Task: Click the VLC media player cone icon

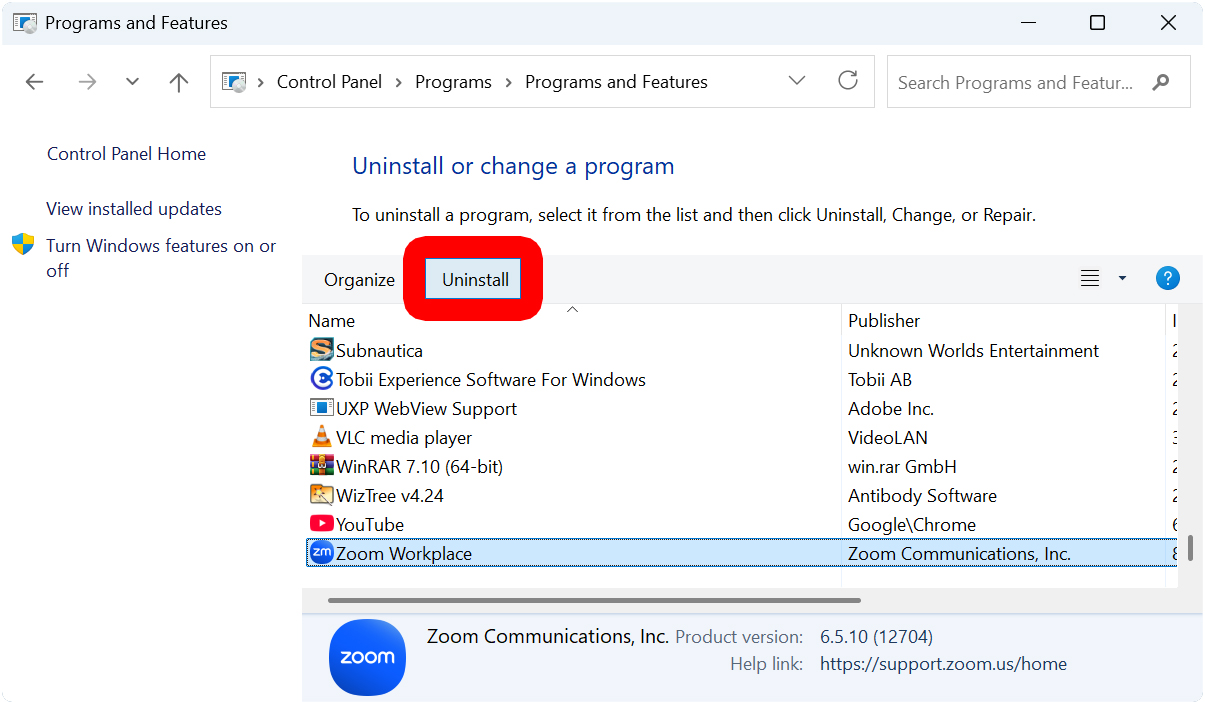Action: coord(321,437)
